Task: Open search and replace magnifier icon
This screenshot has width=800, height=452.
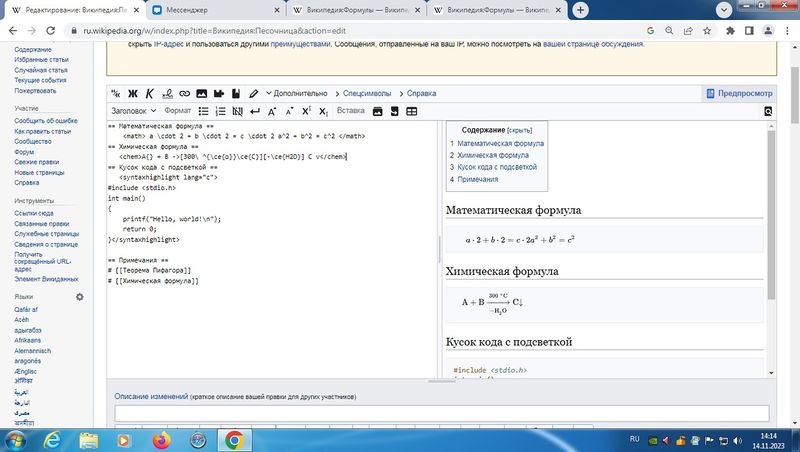Action: (x=768, y=111)
